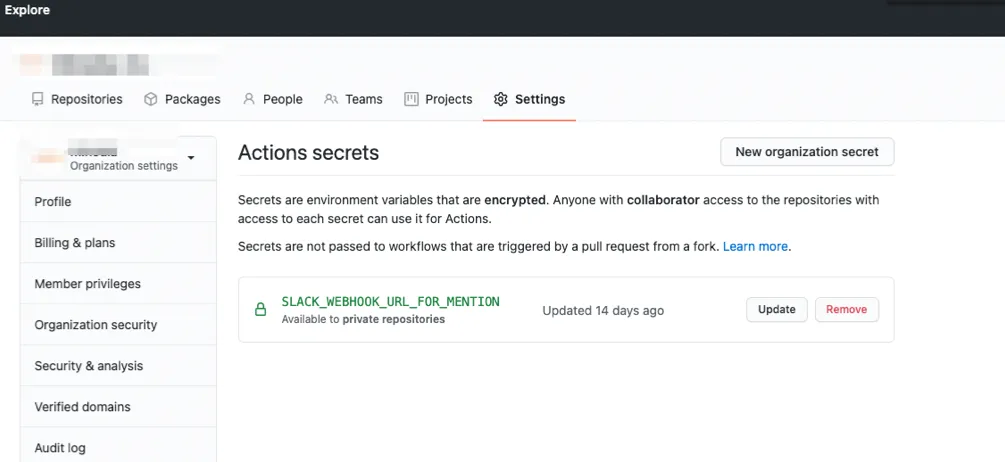The height and width of the screenshot is (462, 1005).
Task: Click the Teams group icon
Action: [329, 99]
